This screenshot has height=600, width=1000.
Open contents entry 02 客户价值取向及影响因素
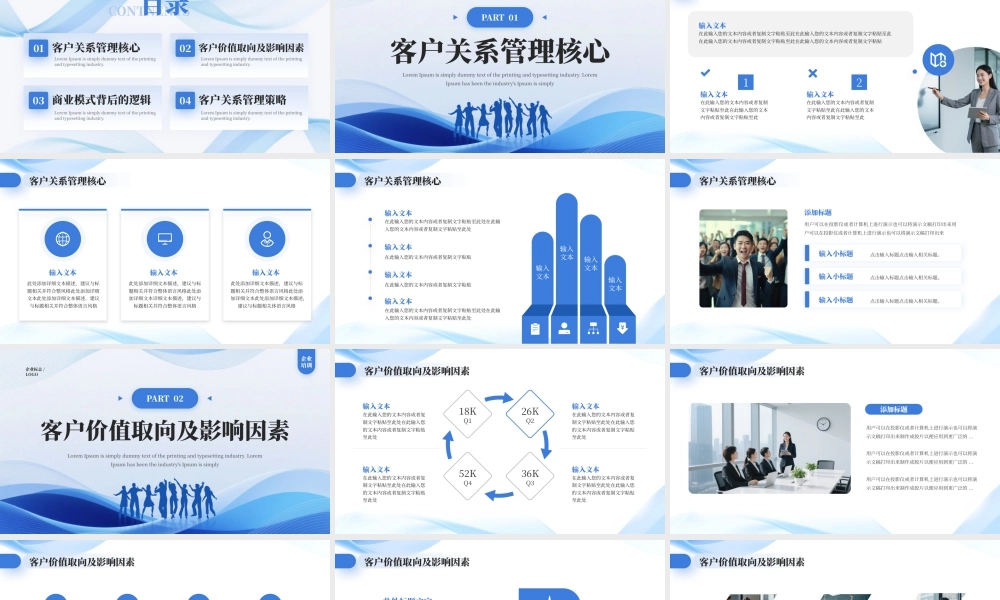pos(239,55)
